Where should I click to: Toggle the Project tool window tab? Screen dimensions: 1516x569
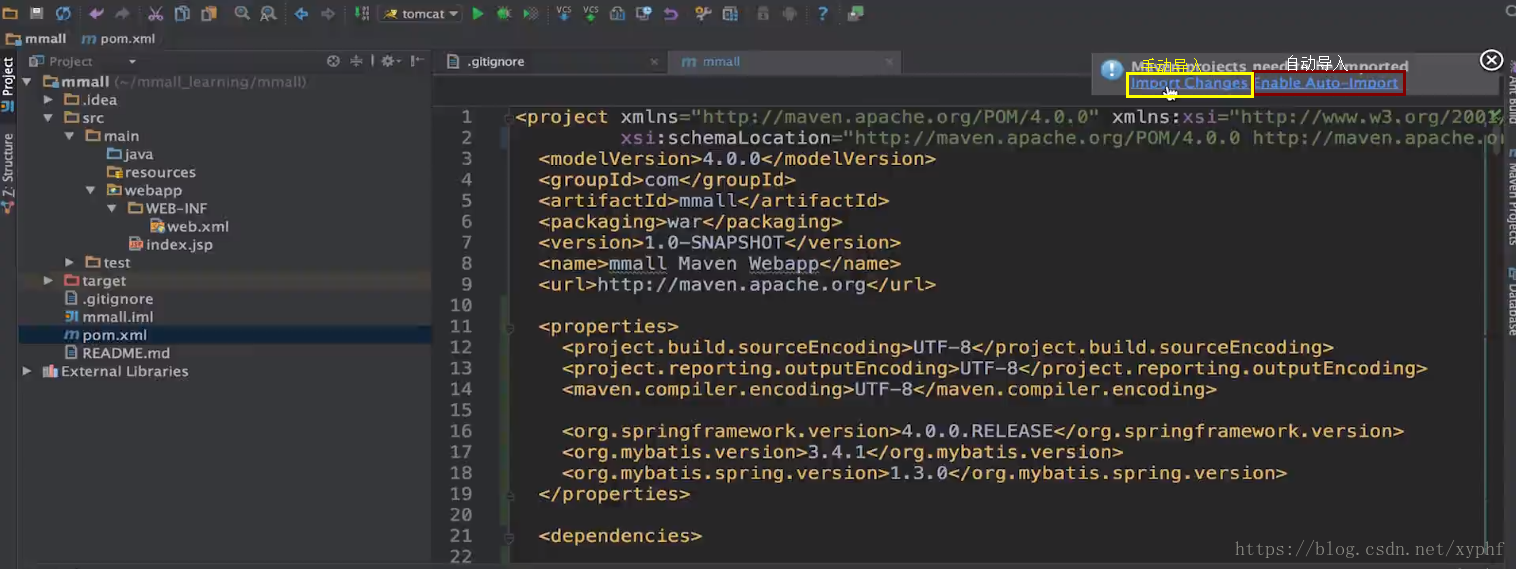click(8, 84)
